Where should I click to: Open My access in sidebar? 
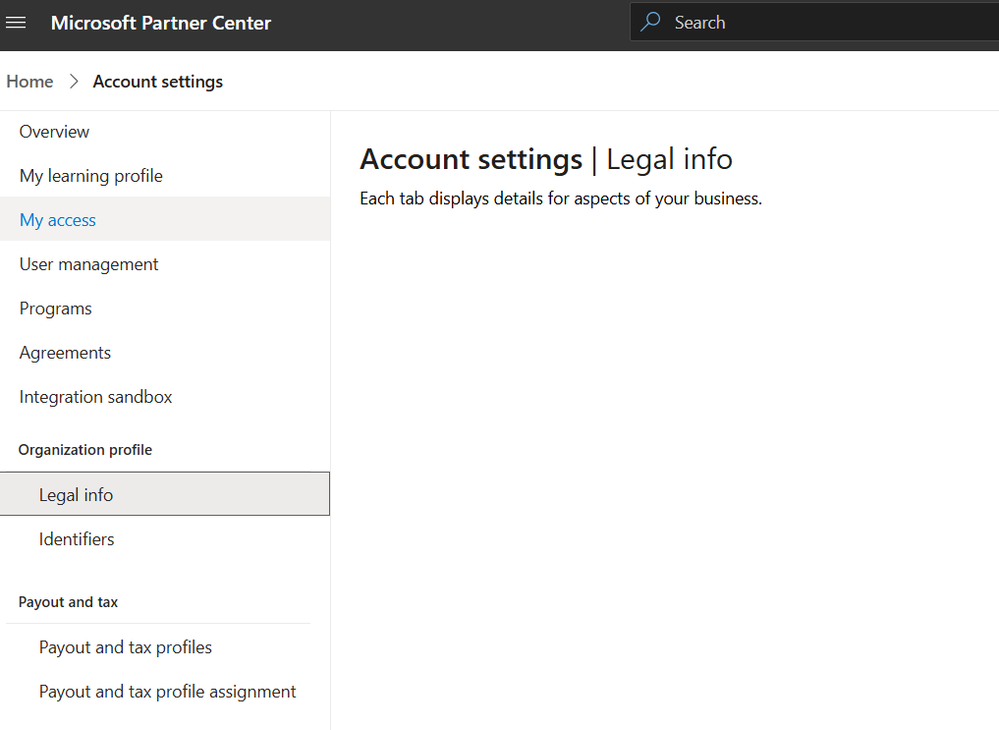click(58, 220)
